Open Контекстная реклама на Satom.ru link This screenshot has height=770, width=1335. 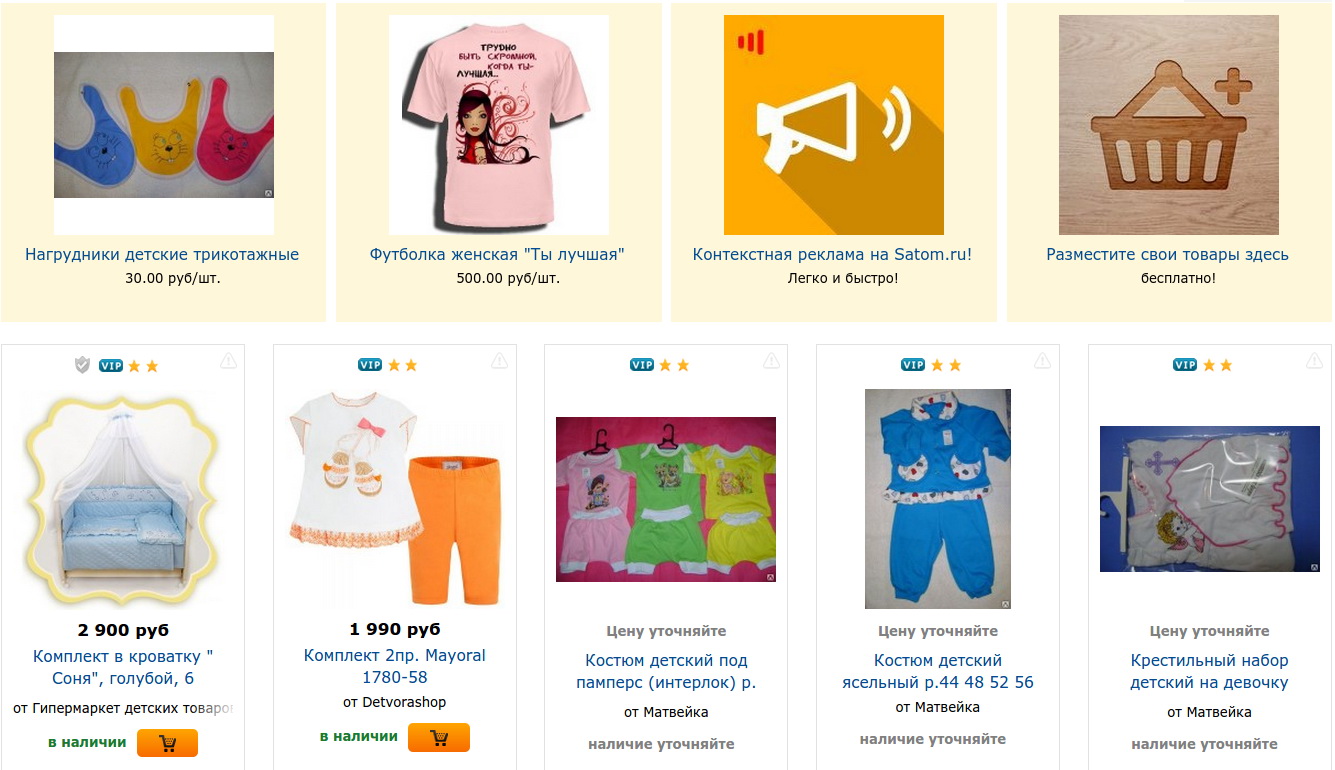coord(832,254)
